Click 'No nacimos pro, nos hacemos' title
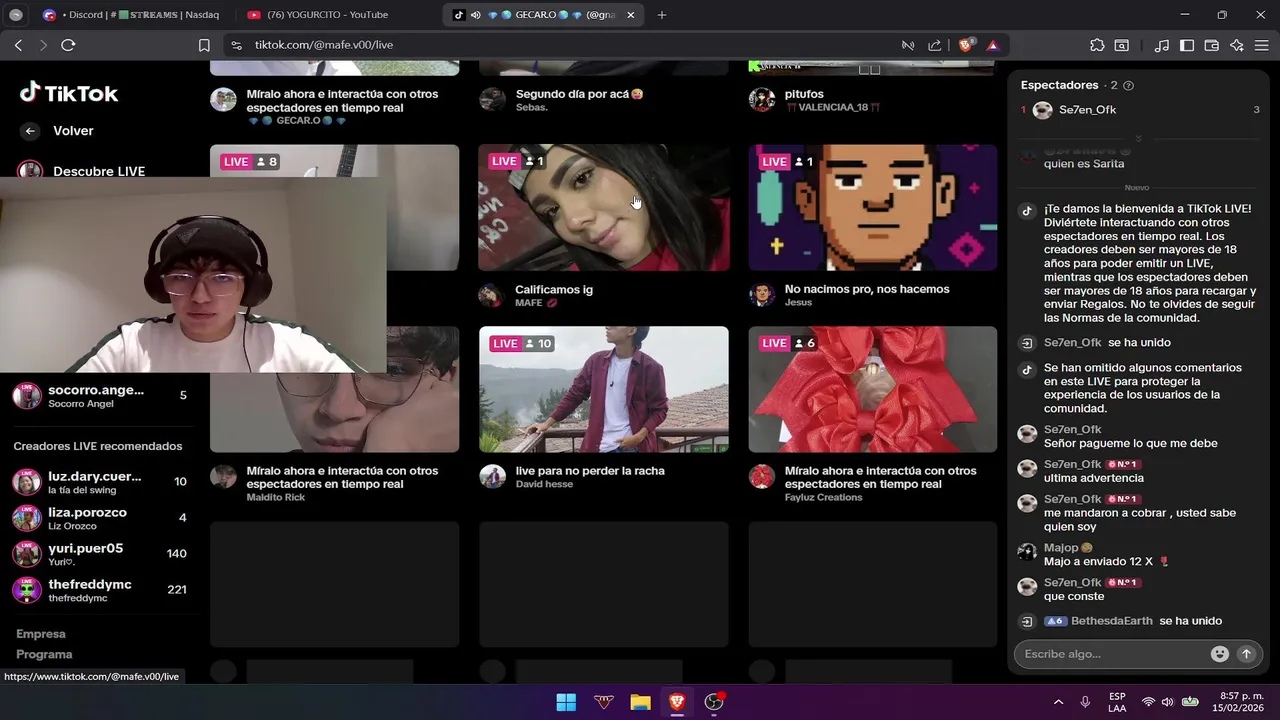 867,289
